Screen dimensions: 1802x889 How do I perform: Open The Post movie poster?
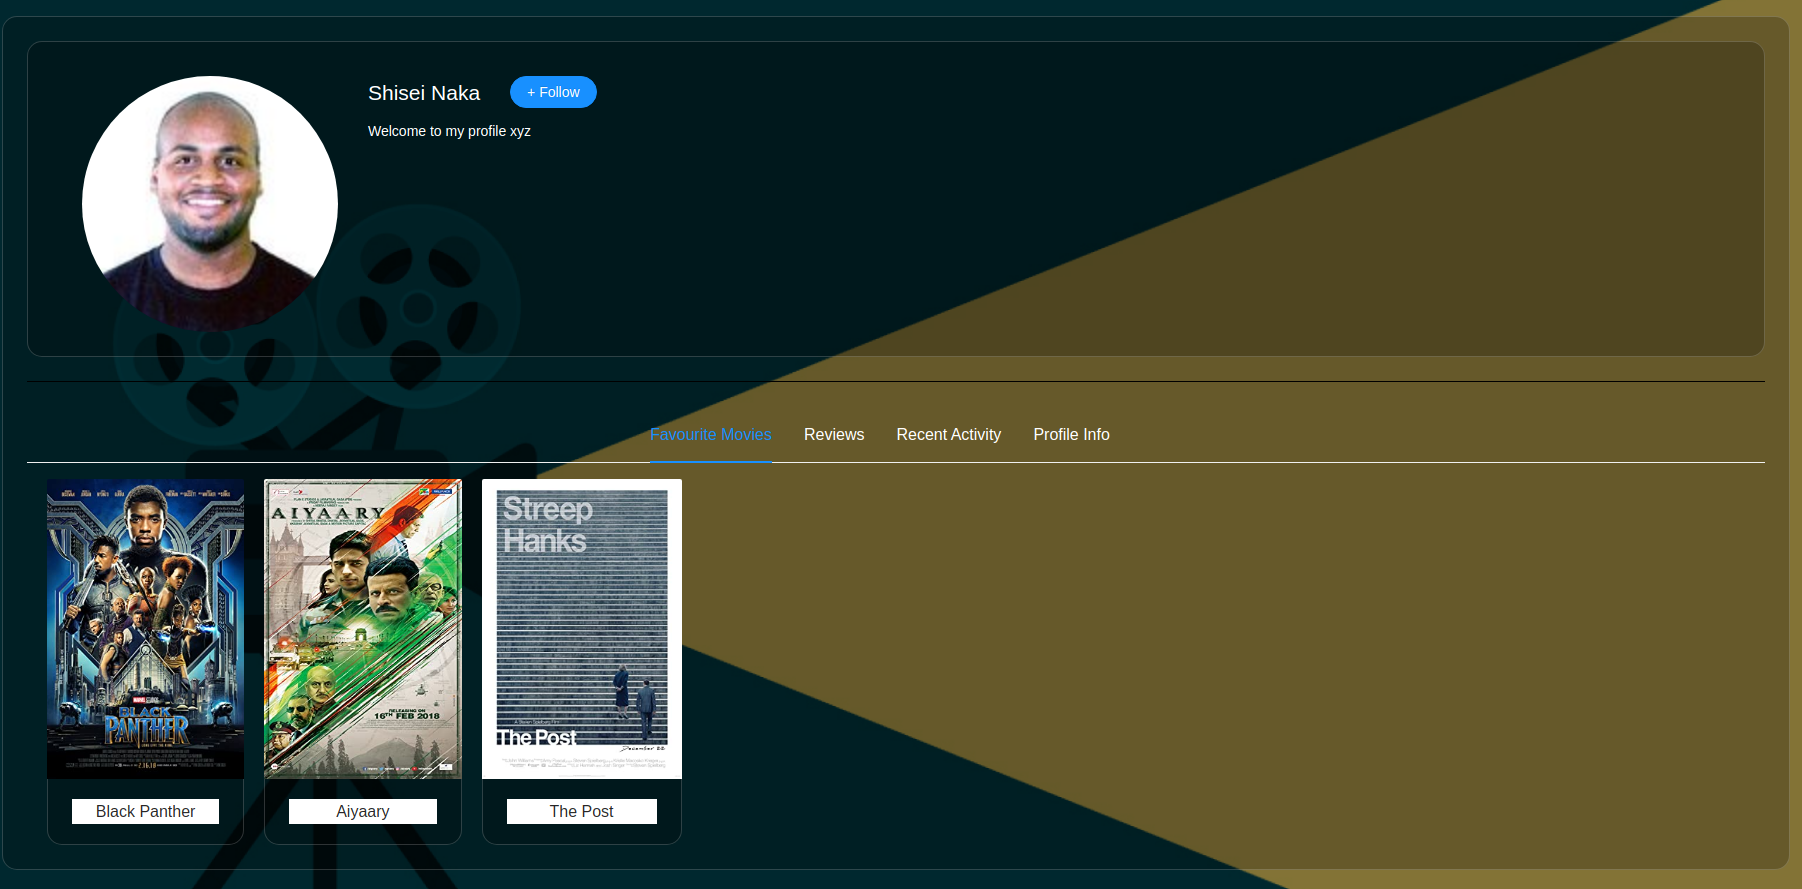point(582,629)
